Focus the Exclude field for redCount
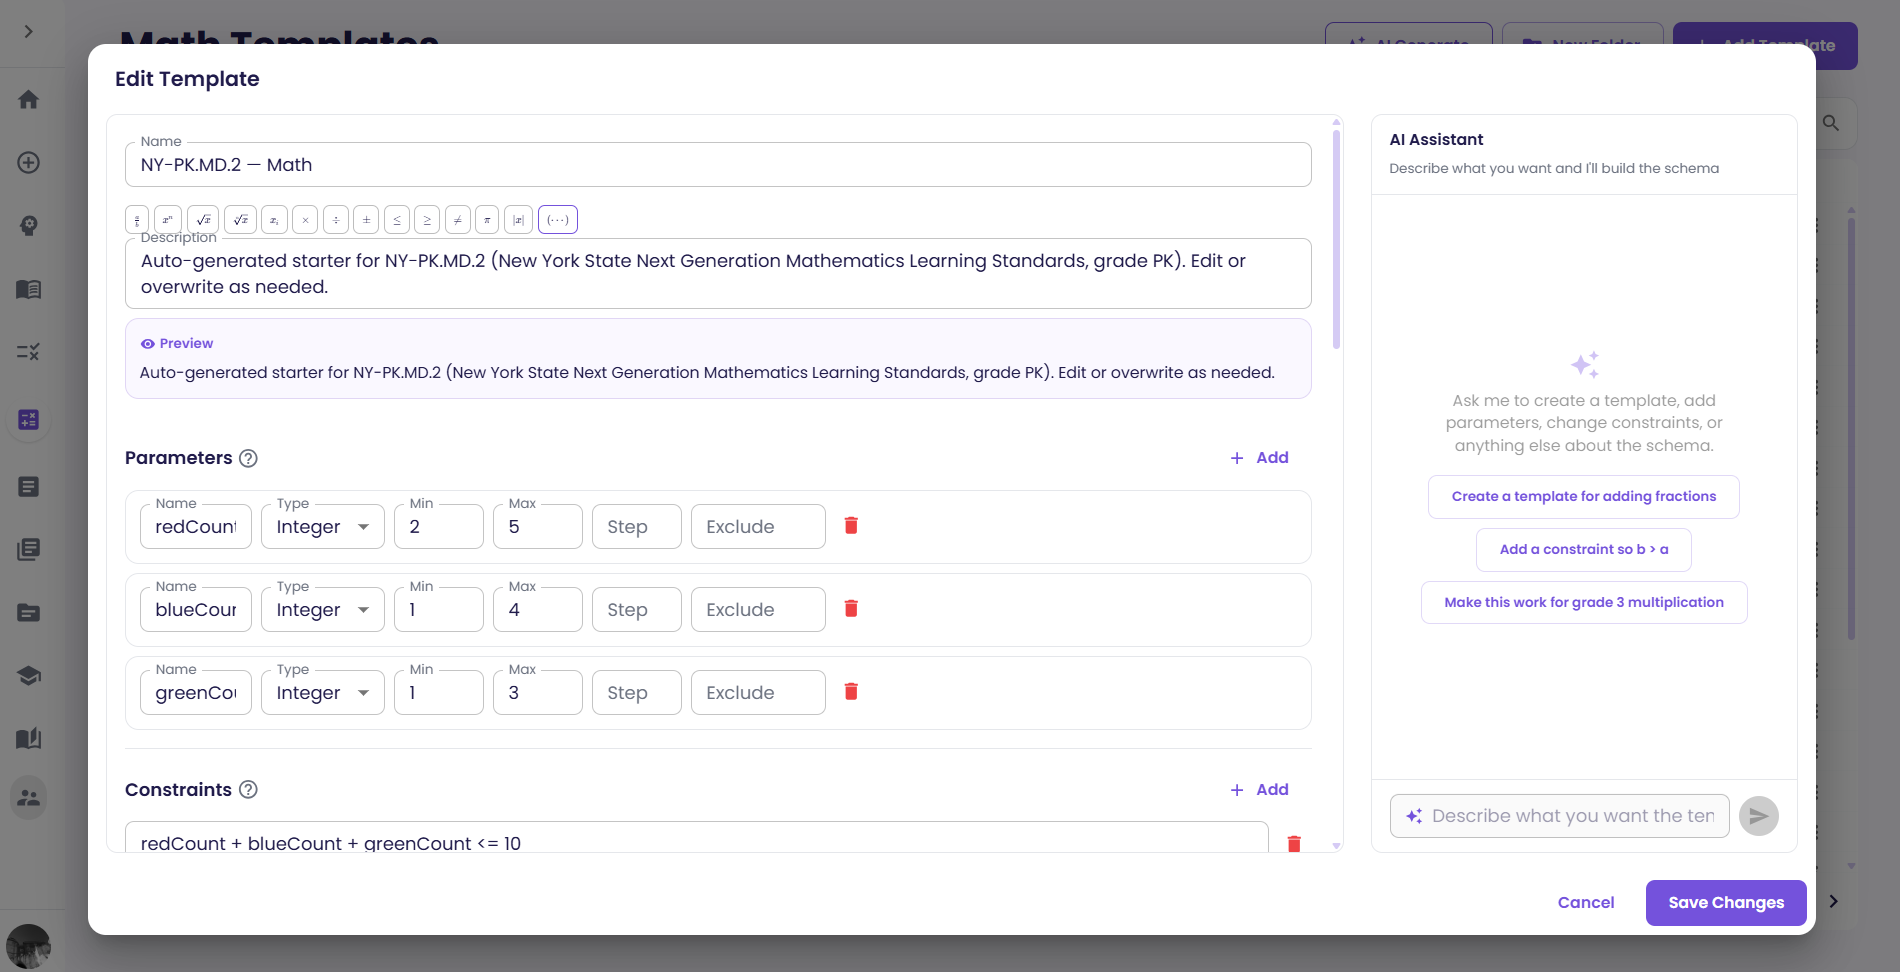This screenshot has width=1900, height=972. 758,527
